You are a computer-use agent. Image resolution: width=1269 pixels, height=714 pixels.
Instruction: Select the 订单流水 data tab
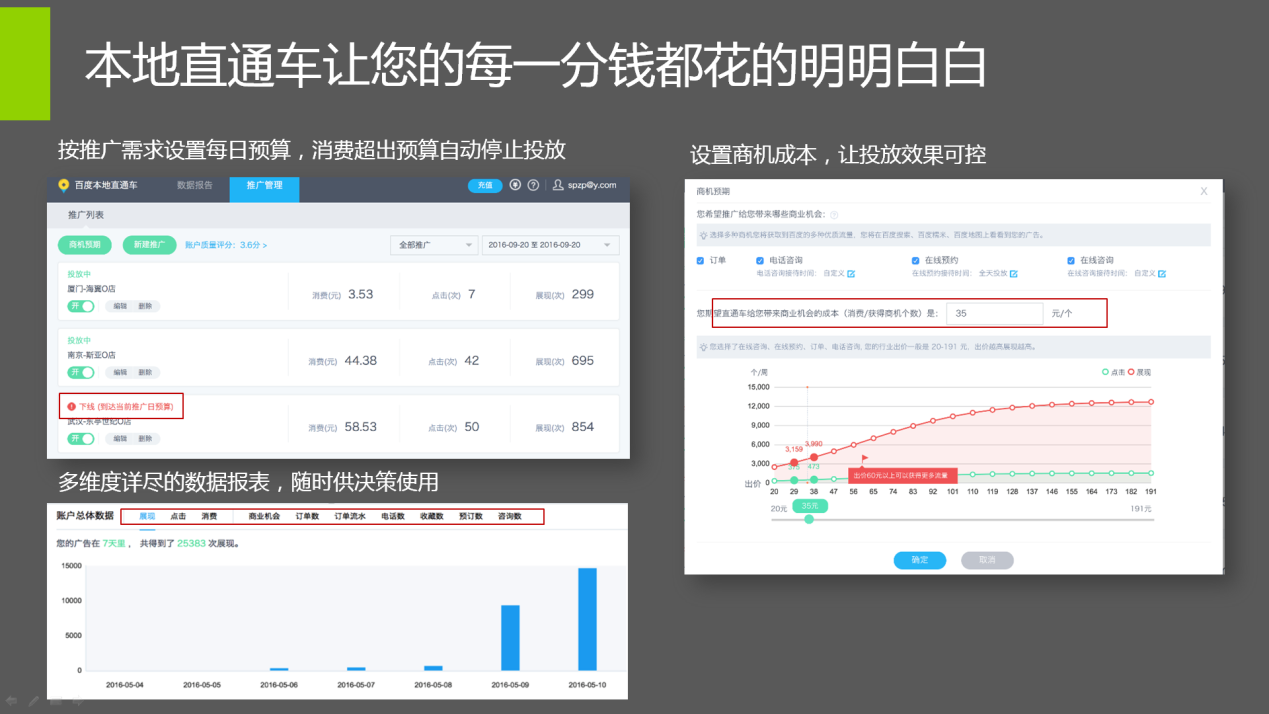[x=350, y=517]
